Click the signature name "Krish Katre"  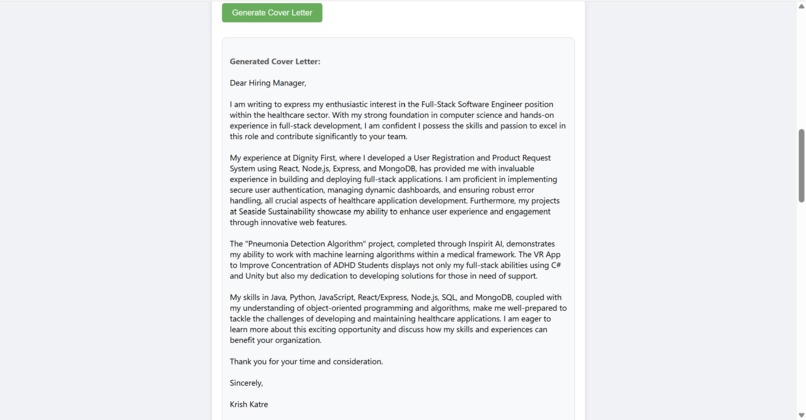point(249,405)
